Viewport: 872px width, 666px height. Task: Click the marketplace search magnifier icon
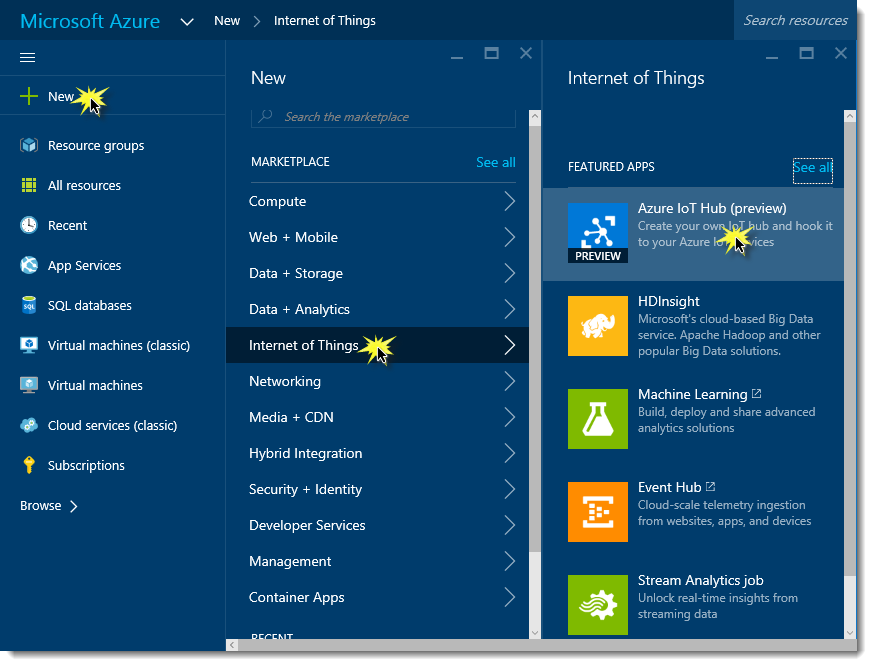pyautogui.click(x=266, y=116)
